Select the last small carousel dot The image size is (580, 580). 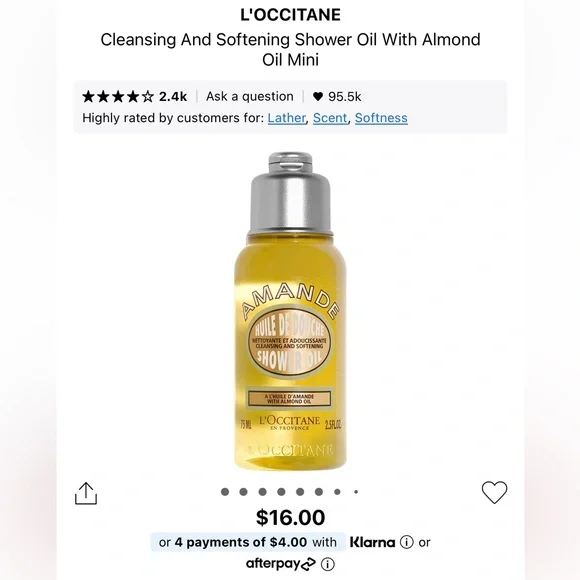356,492
